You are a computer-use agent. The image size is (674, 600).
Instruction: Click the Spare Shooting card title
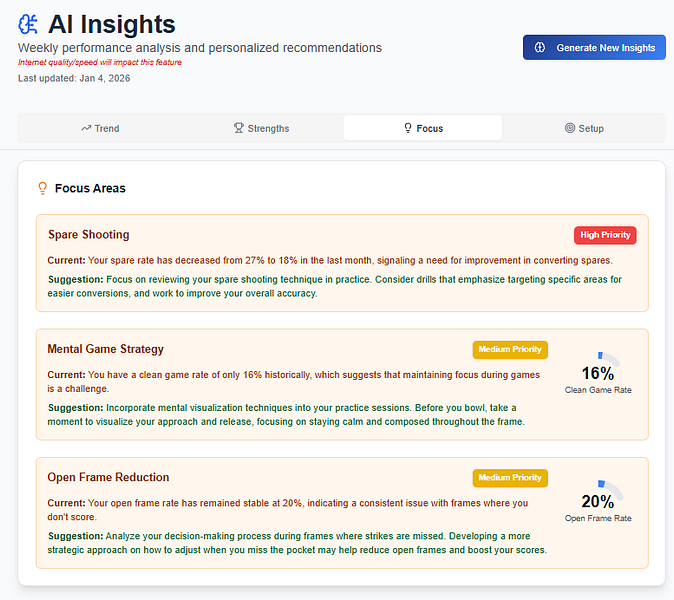tap(89, 235)
